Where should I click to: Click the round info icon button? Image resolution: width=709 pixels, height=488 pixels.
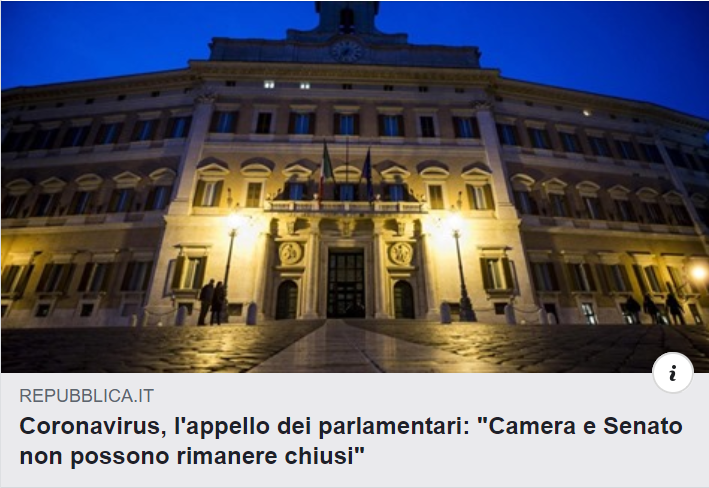point(672,373)
